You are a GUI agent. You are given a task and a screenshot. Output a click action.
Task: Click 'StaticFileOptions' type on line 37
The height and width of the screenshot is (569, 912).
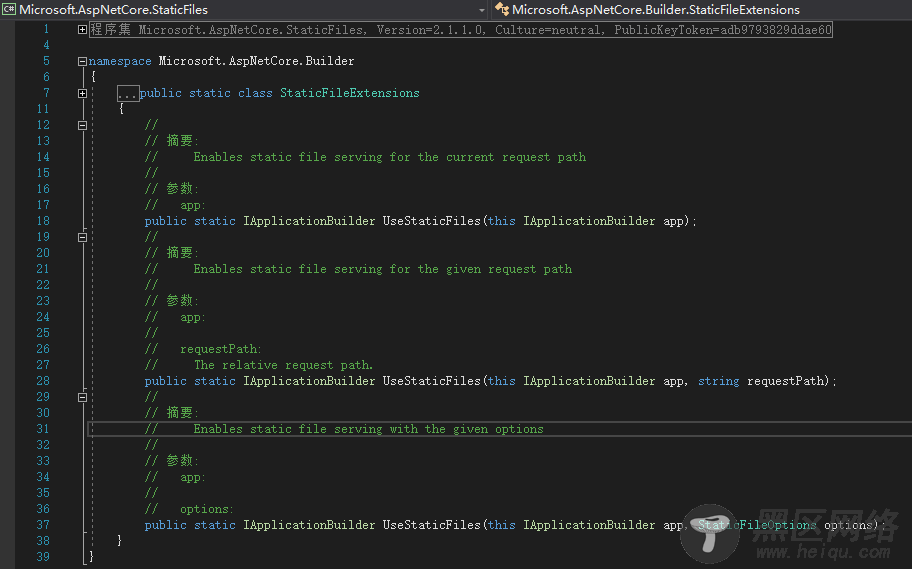point(757,525)
